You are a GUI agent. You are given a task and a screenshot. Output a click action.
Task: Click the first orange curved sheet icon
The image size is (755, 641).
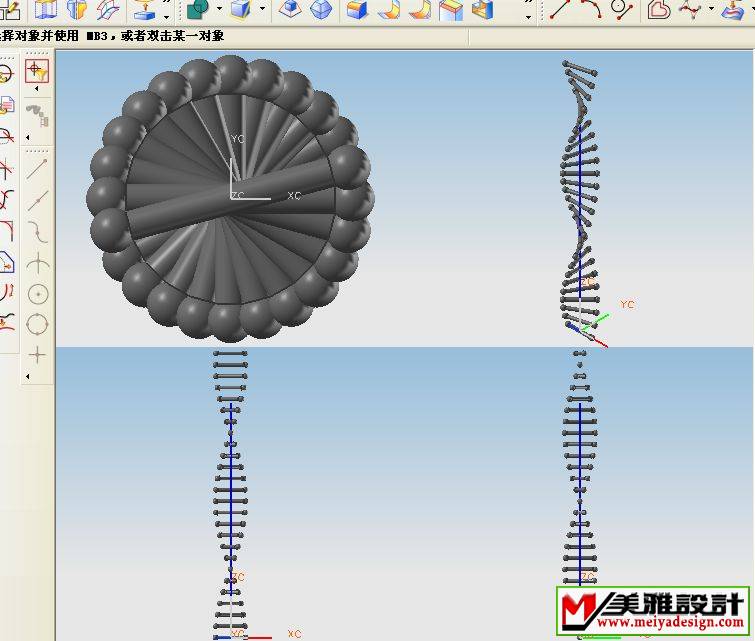click(389, 9)
